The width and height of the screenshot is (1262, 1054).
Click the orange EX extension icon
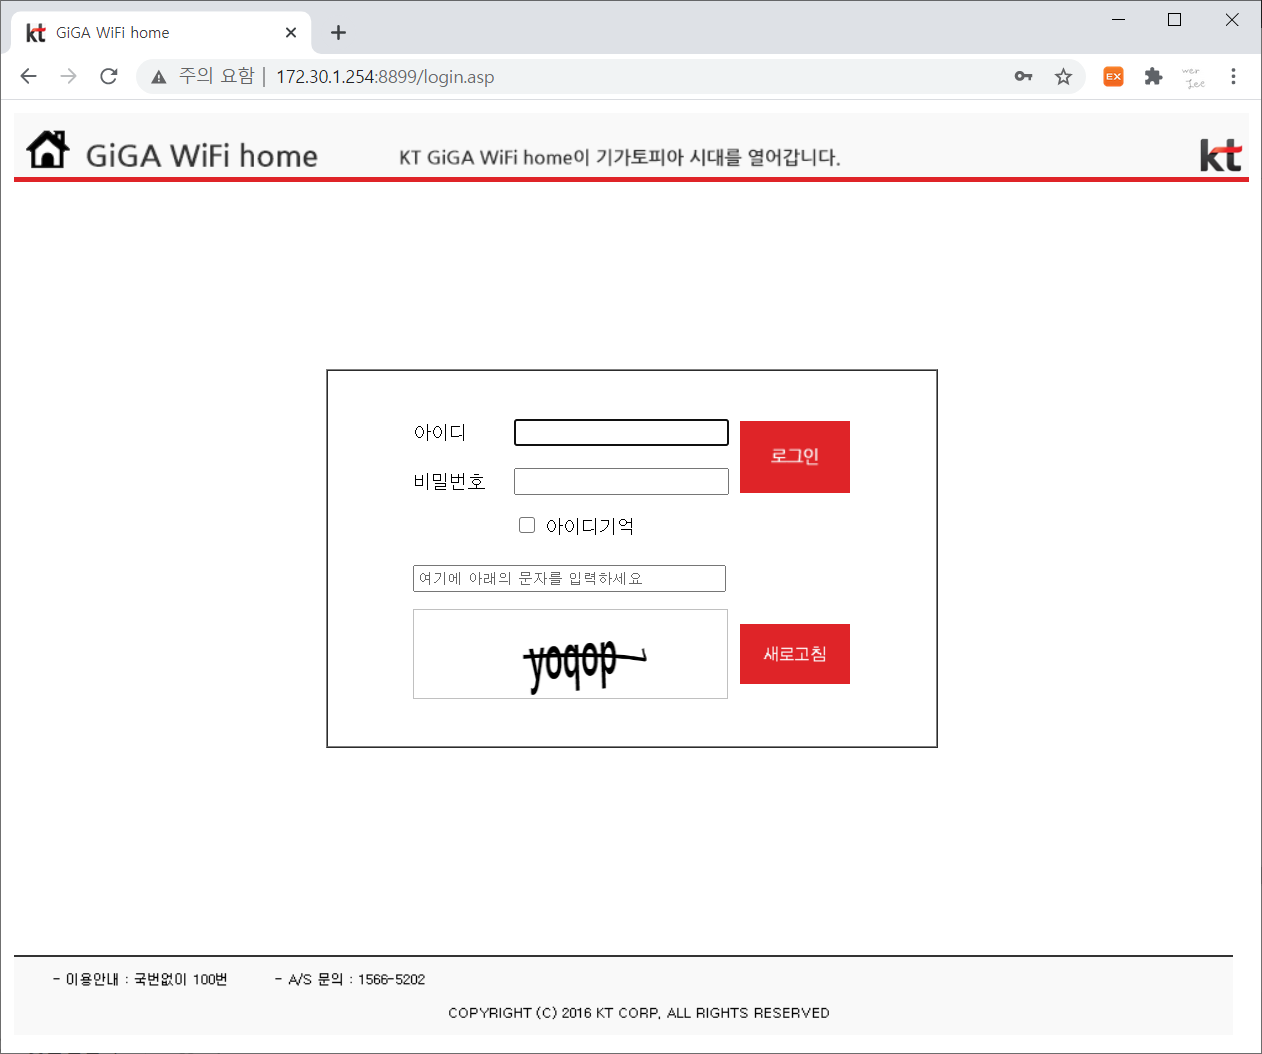pos(1113,76)
